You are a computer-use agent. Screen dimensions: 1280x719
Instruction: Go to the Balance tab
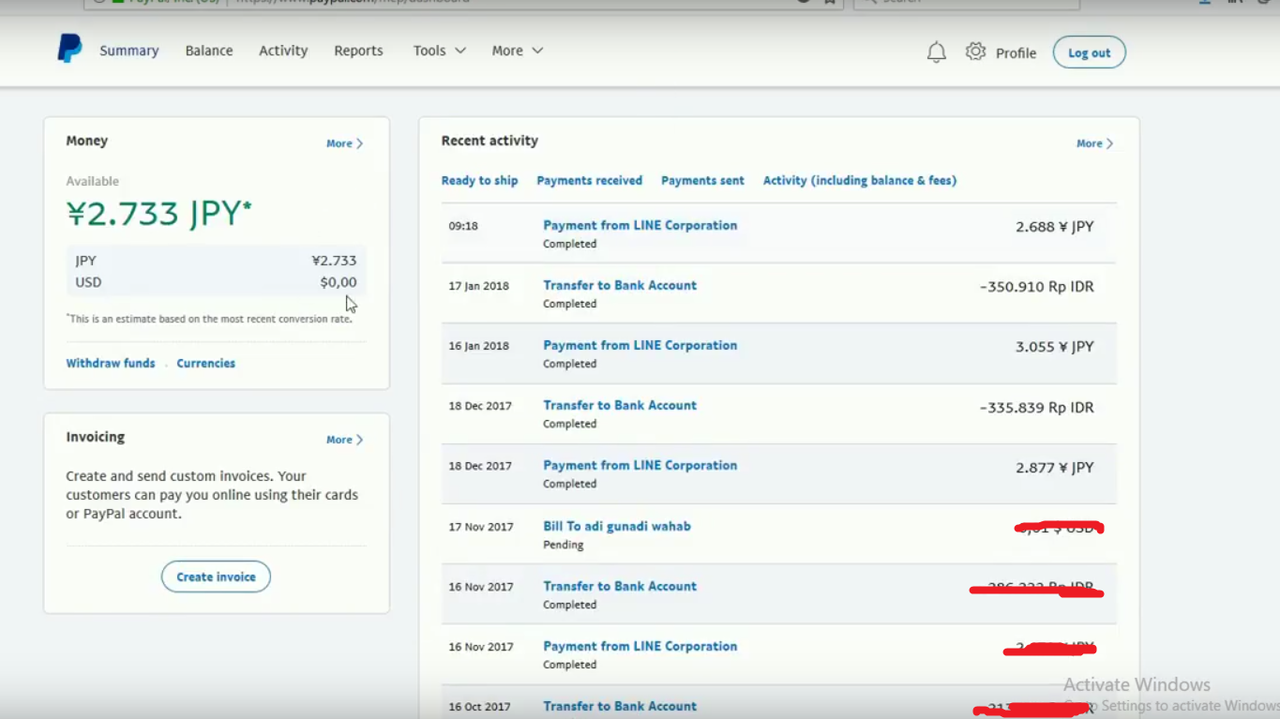(209, 51)
